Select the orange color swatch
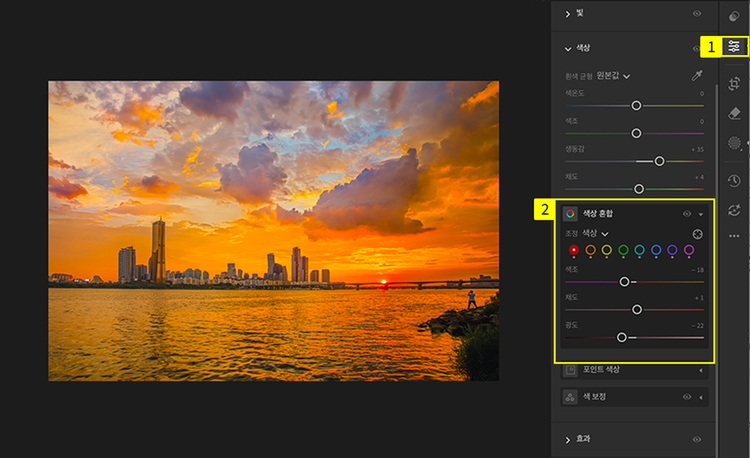The height and width of the screenshot is (458, 750). [590, 250]
